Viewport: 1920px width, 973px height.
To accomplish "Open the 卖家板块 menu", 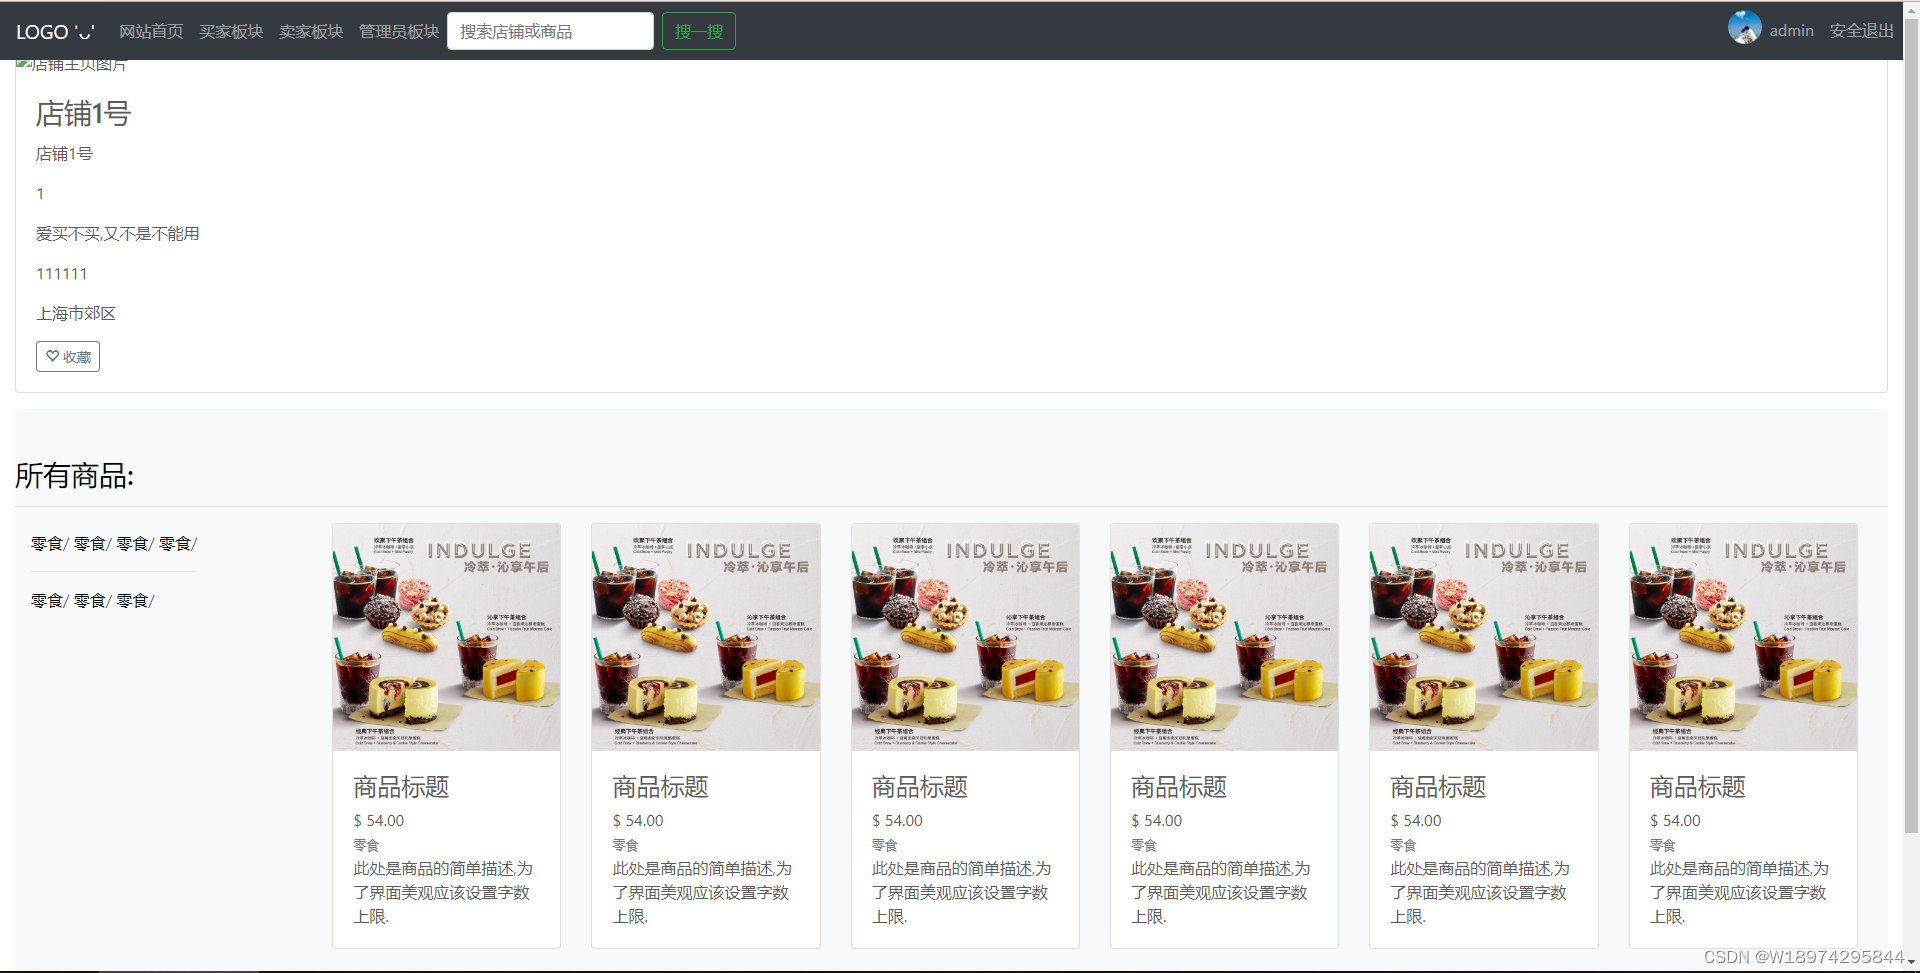I will (x=311, y=32).
